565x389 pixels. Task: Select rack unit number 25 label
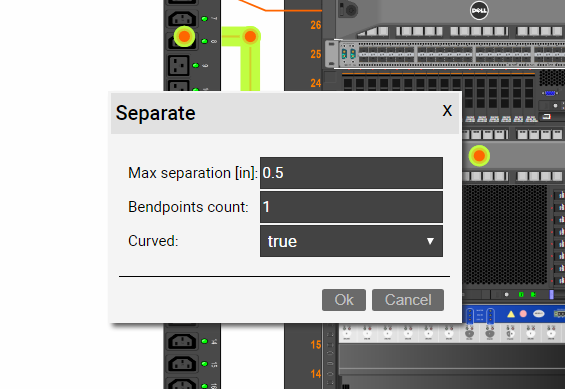tap(316, 54)
